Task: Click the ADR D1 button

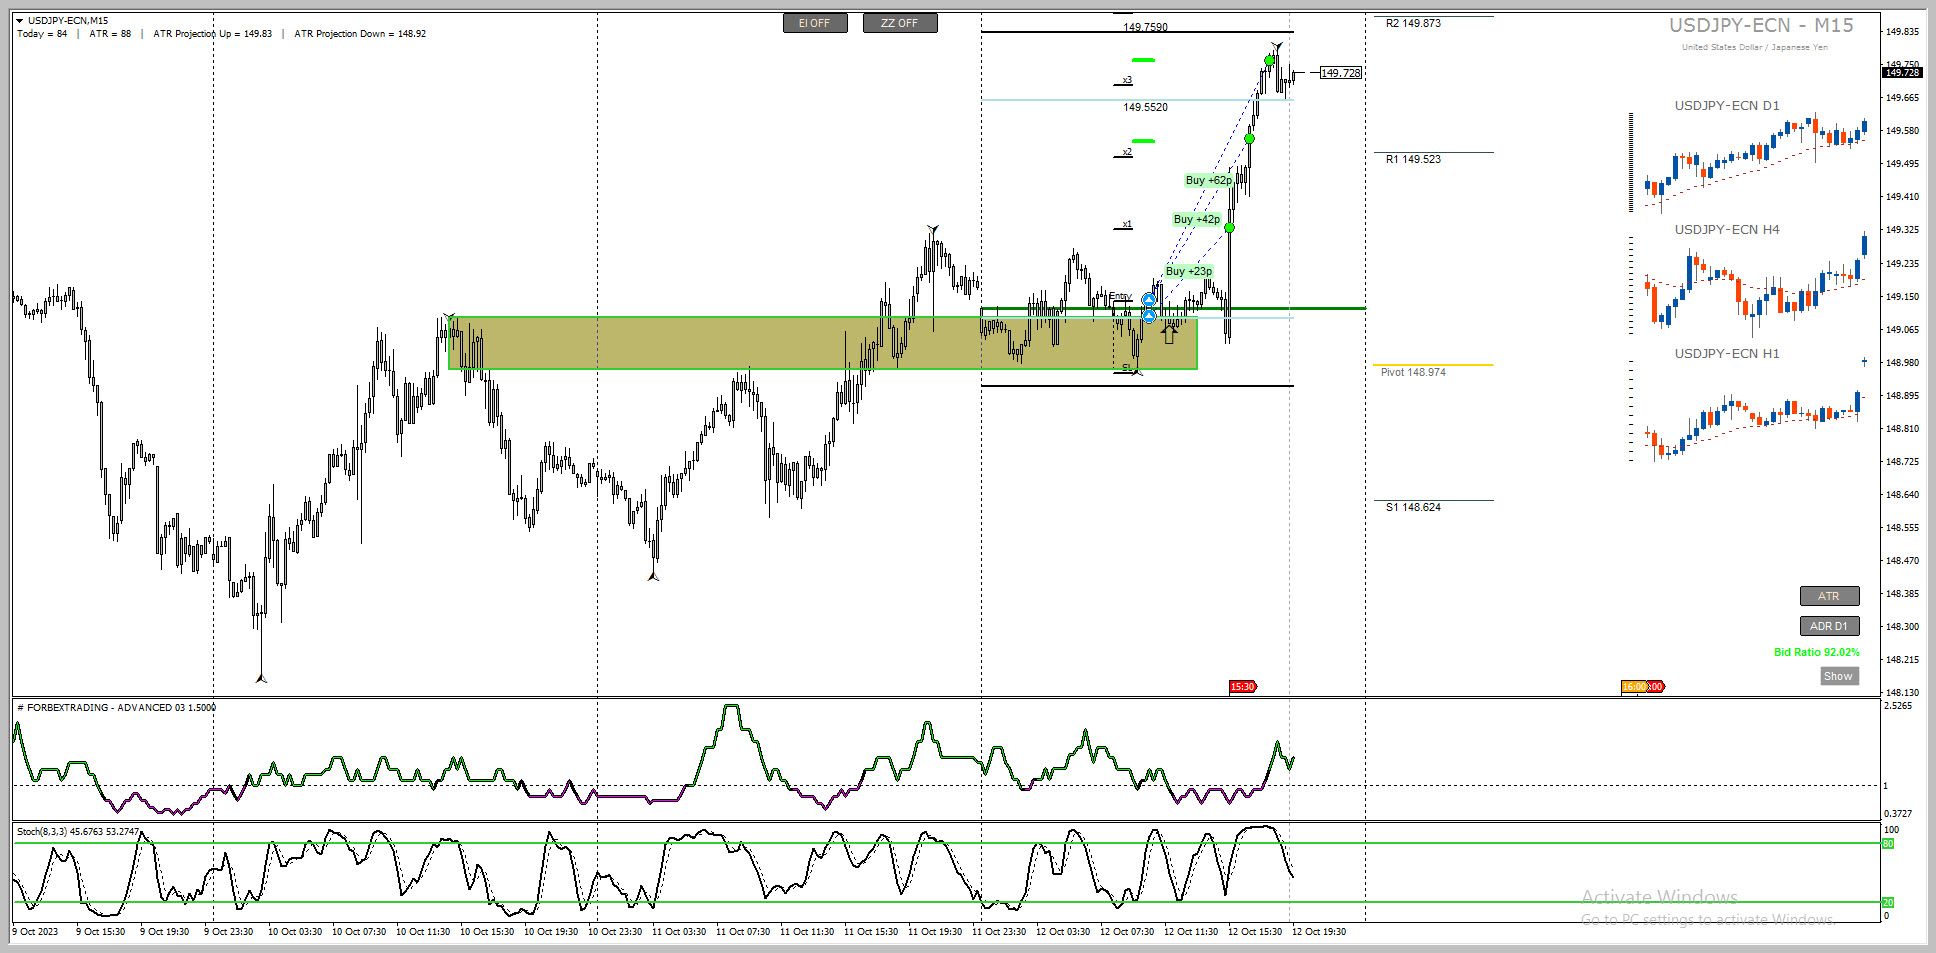Action: click(x=1829, y=626)
